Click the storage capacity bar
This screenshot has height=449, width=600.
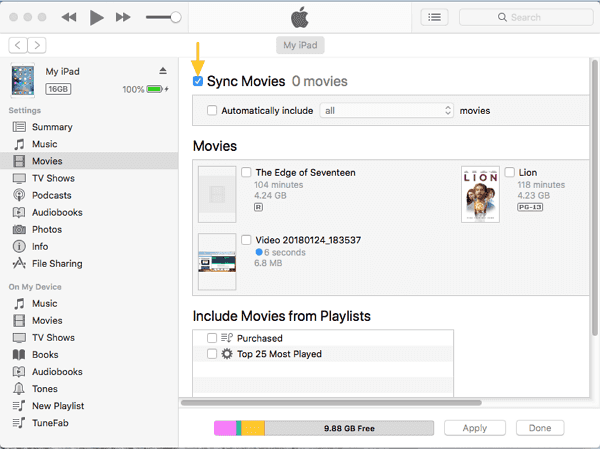tap(324, 428)
